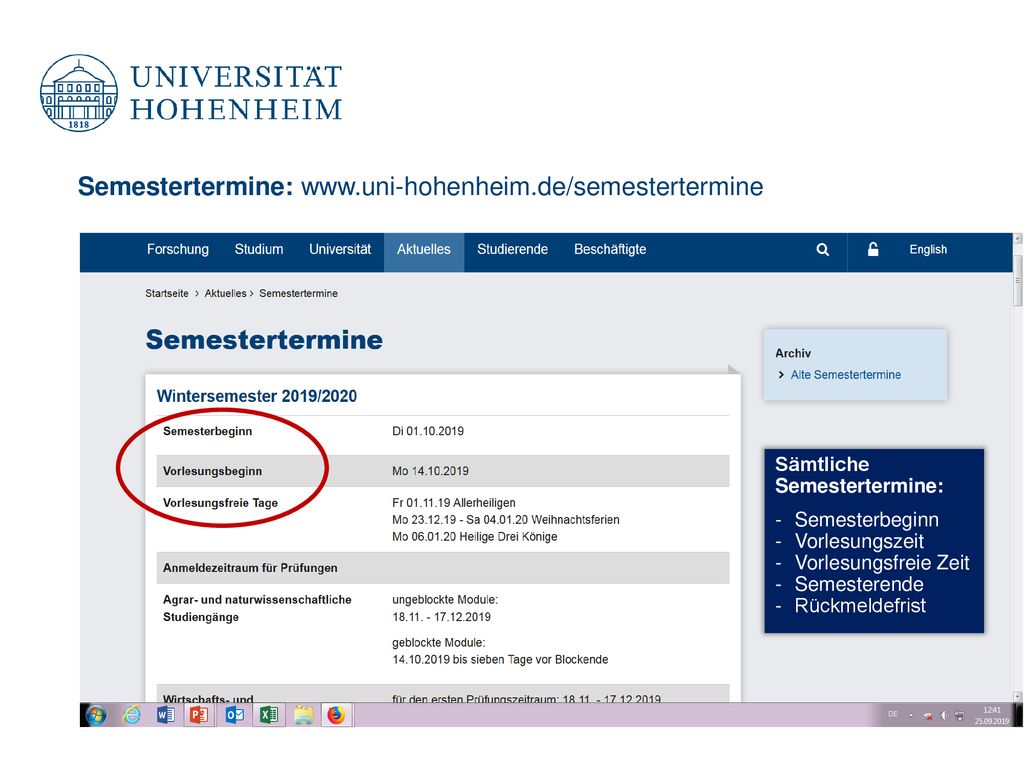Open the Forschung menu
The width and height of the screenshot is (1024, 768).
click(178, 249)
